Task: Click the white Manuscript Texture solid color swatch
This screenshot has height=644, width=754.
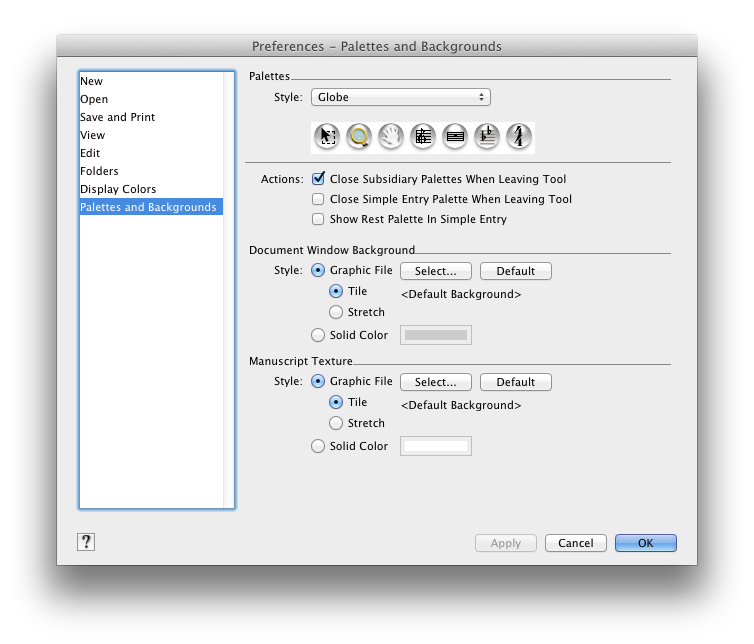Action: pyautogui.click(x=436, y=446)
